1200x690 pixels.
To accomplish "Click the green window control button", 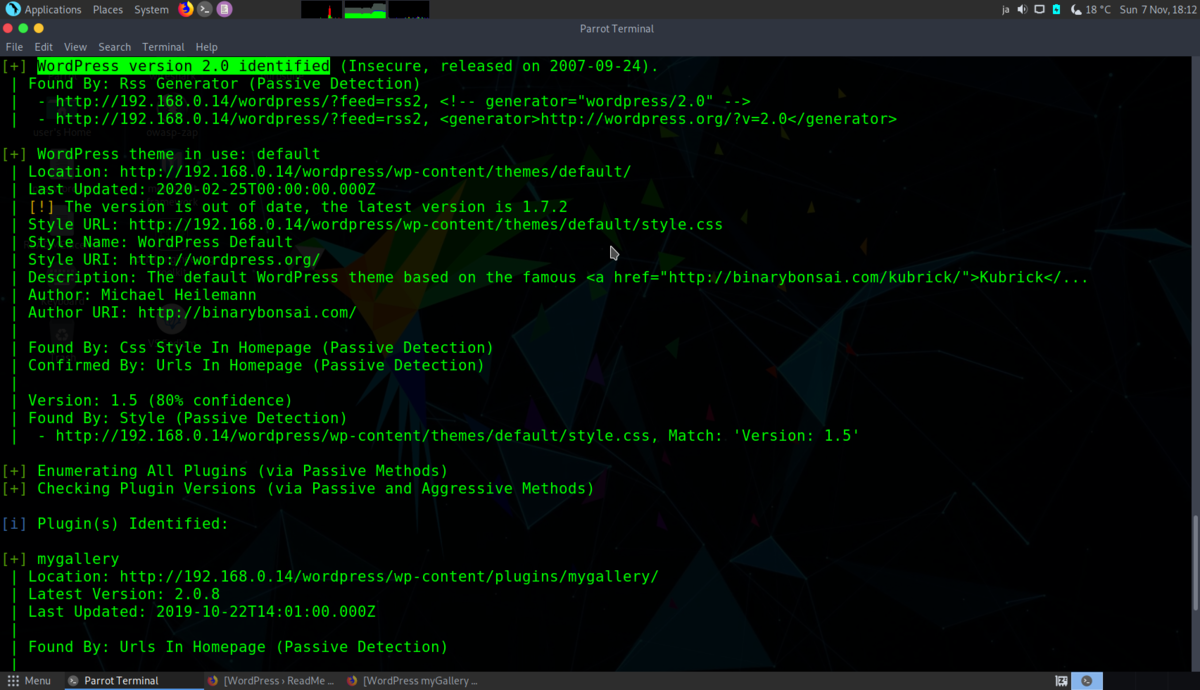I will (24, 29).
